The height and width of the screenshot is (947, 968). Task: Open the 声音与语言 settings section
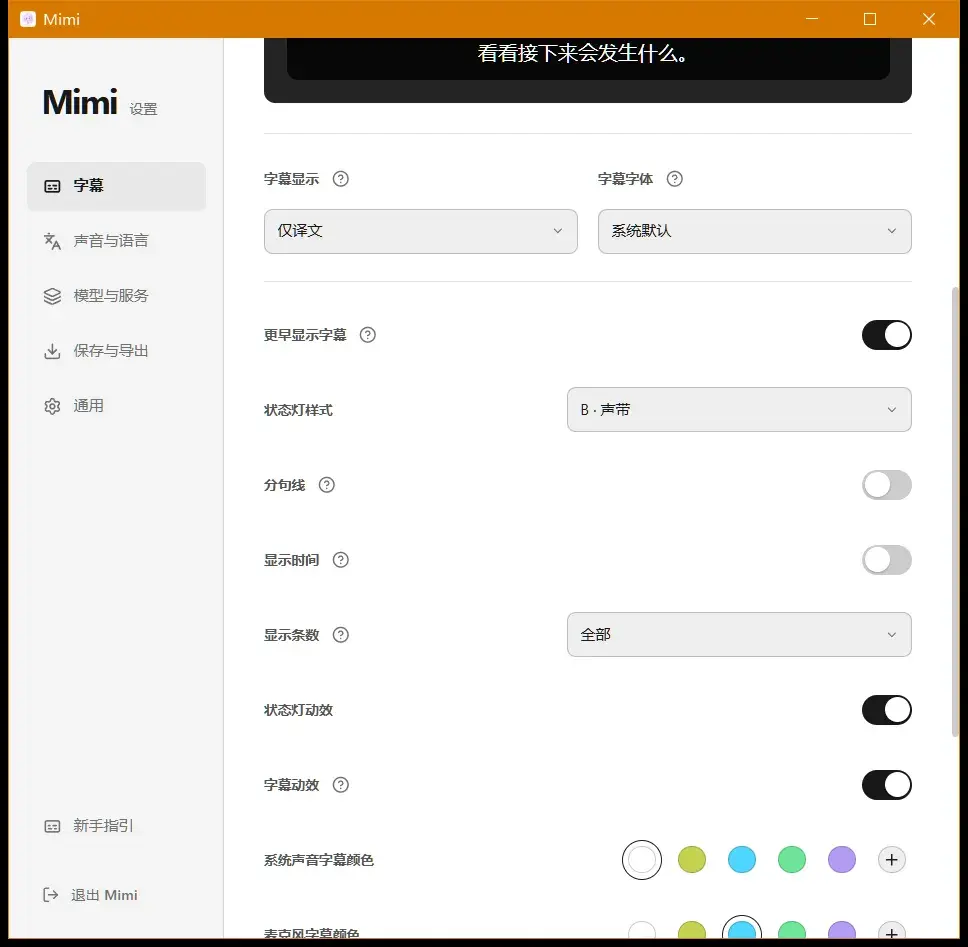pos(116,241)
